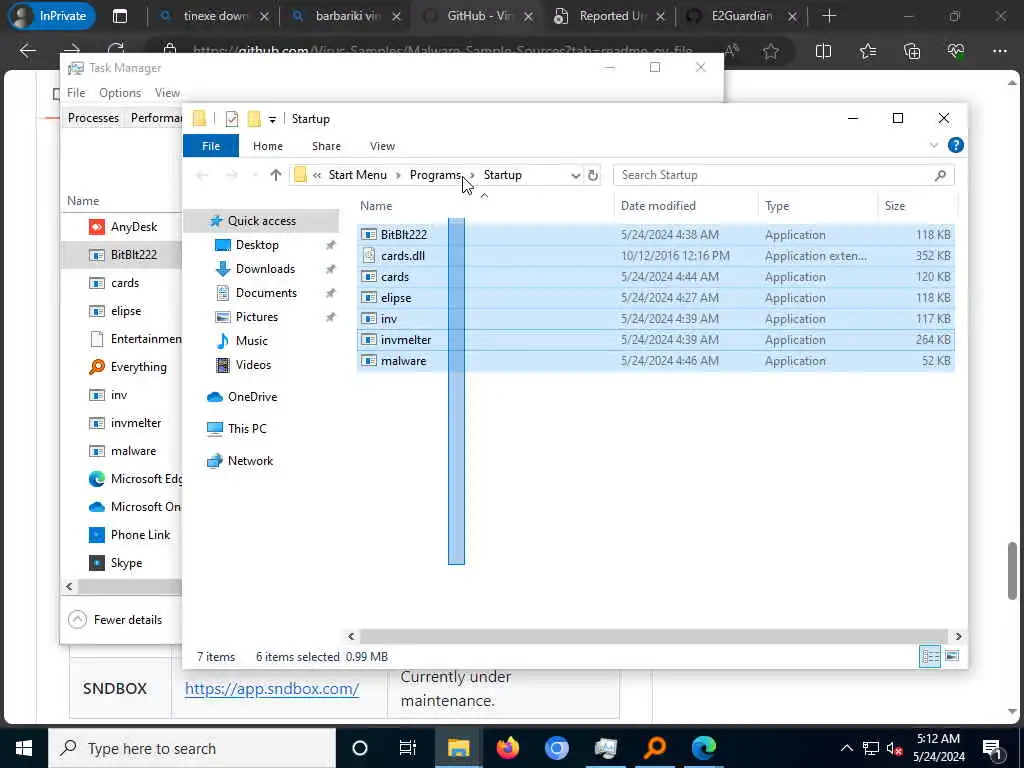1024x768 pixels.
Task: Go up one folder with the up arrow
Action: click(x=276, y=175)
